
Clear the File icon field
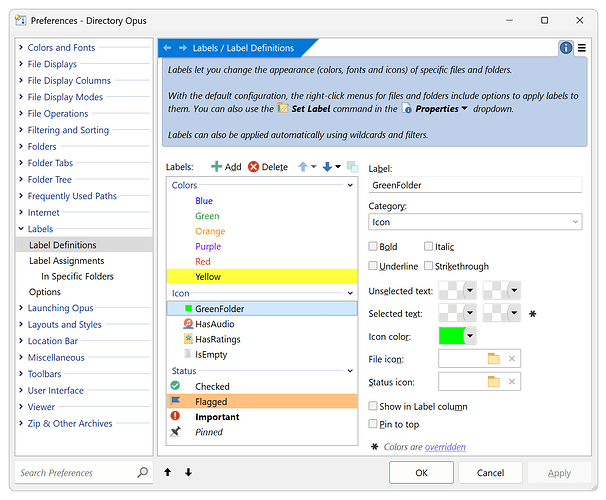[x=511, y=359]
